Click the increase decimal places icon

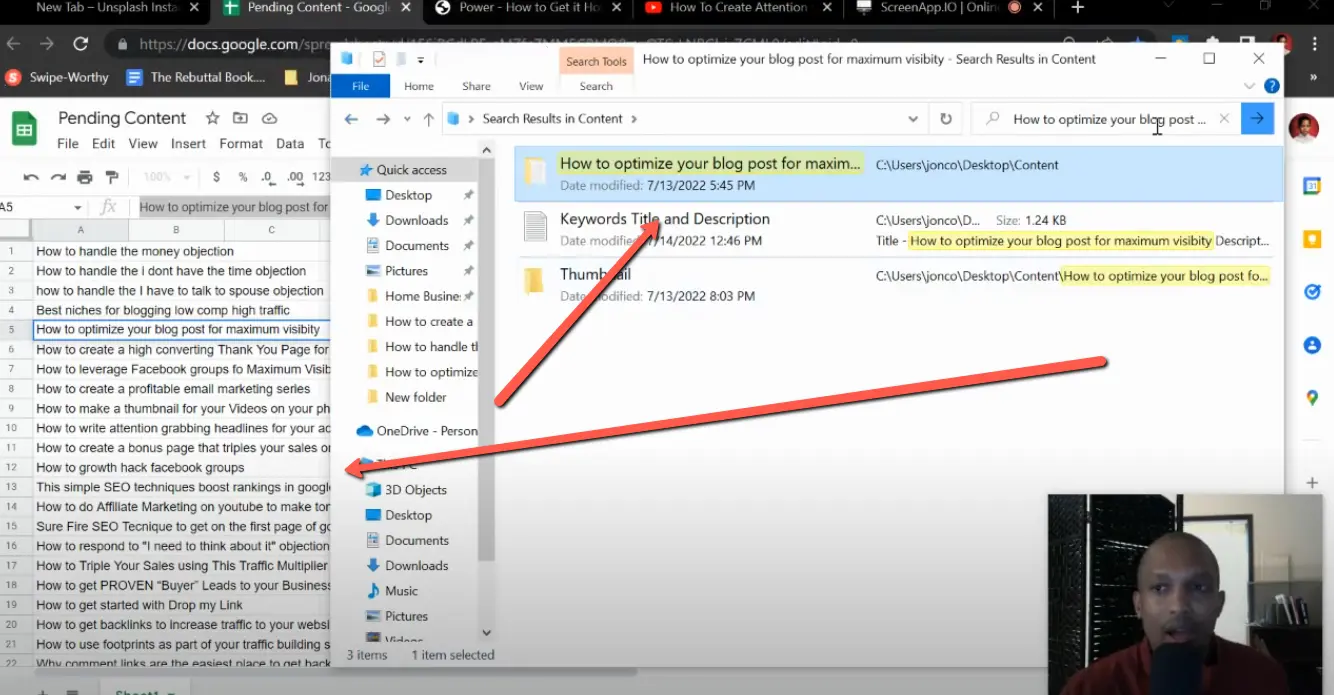point(297,177)
